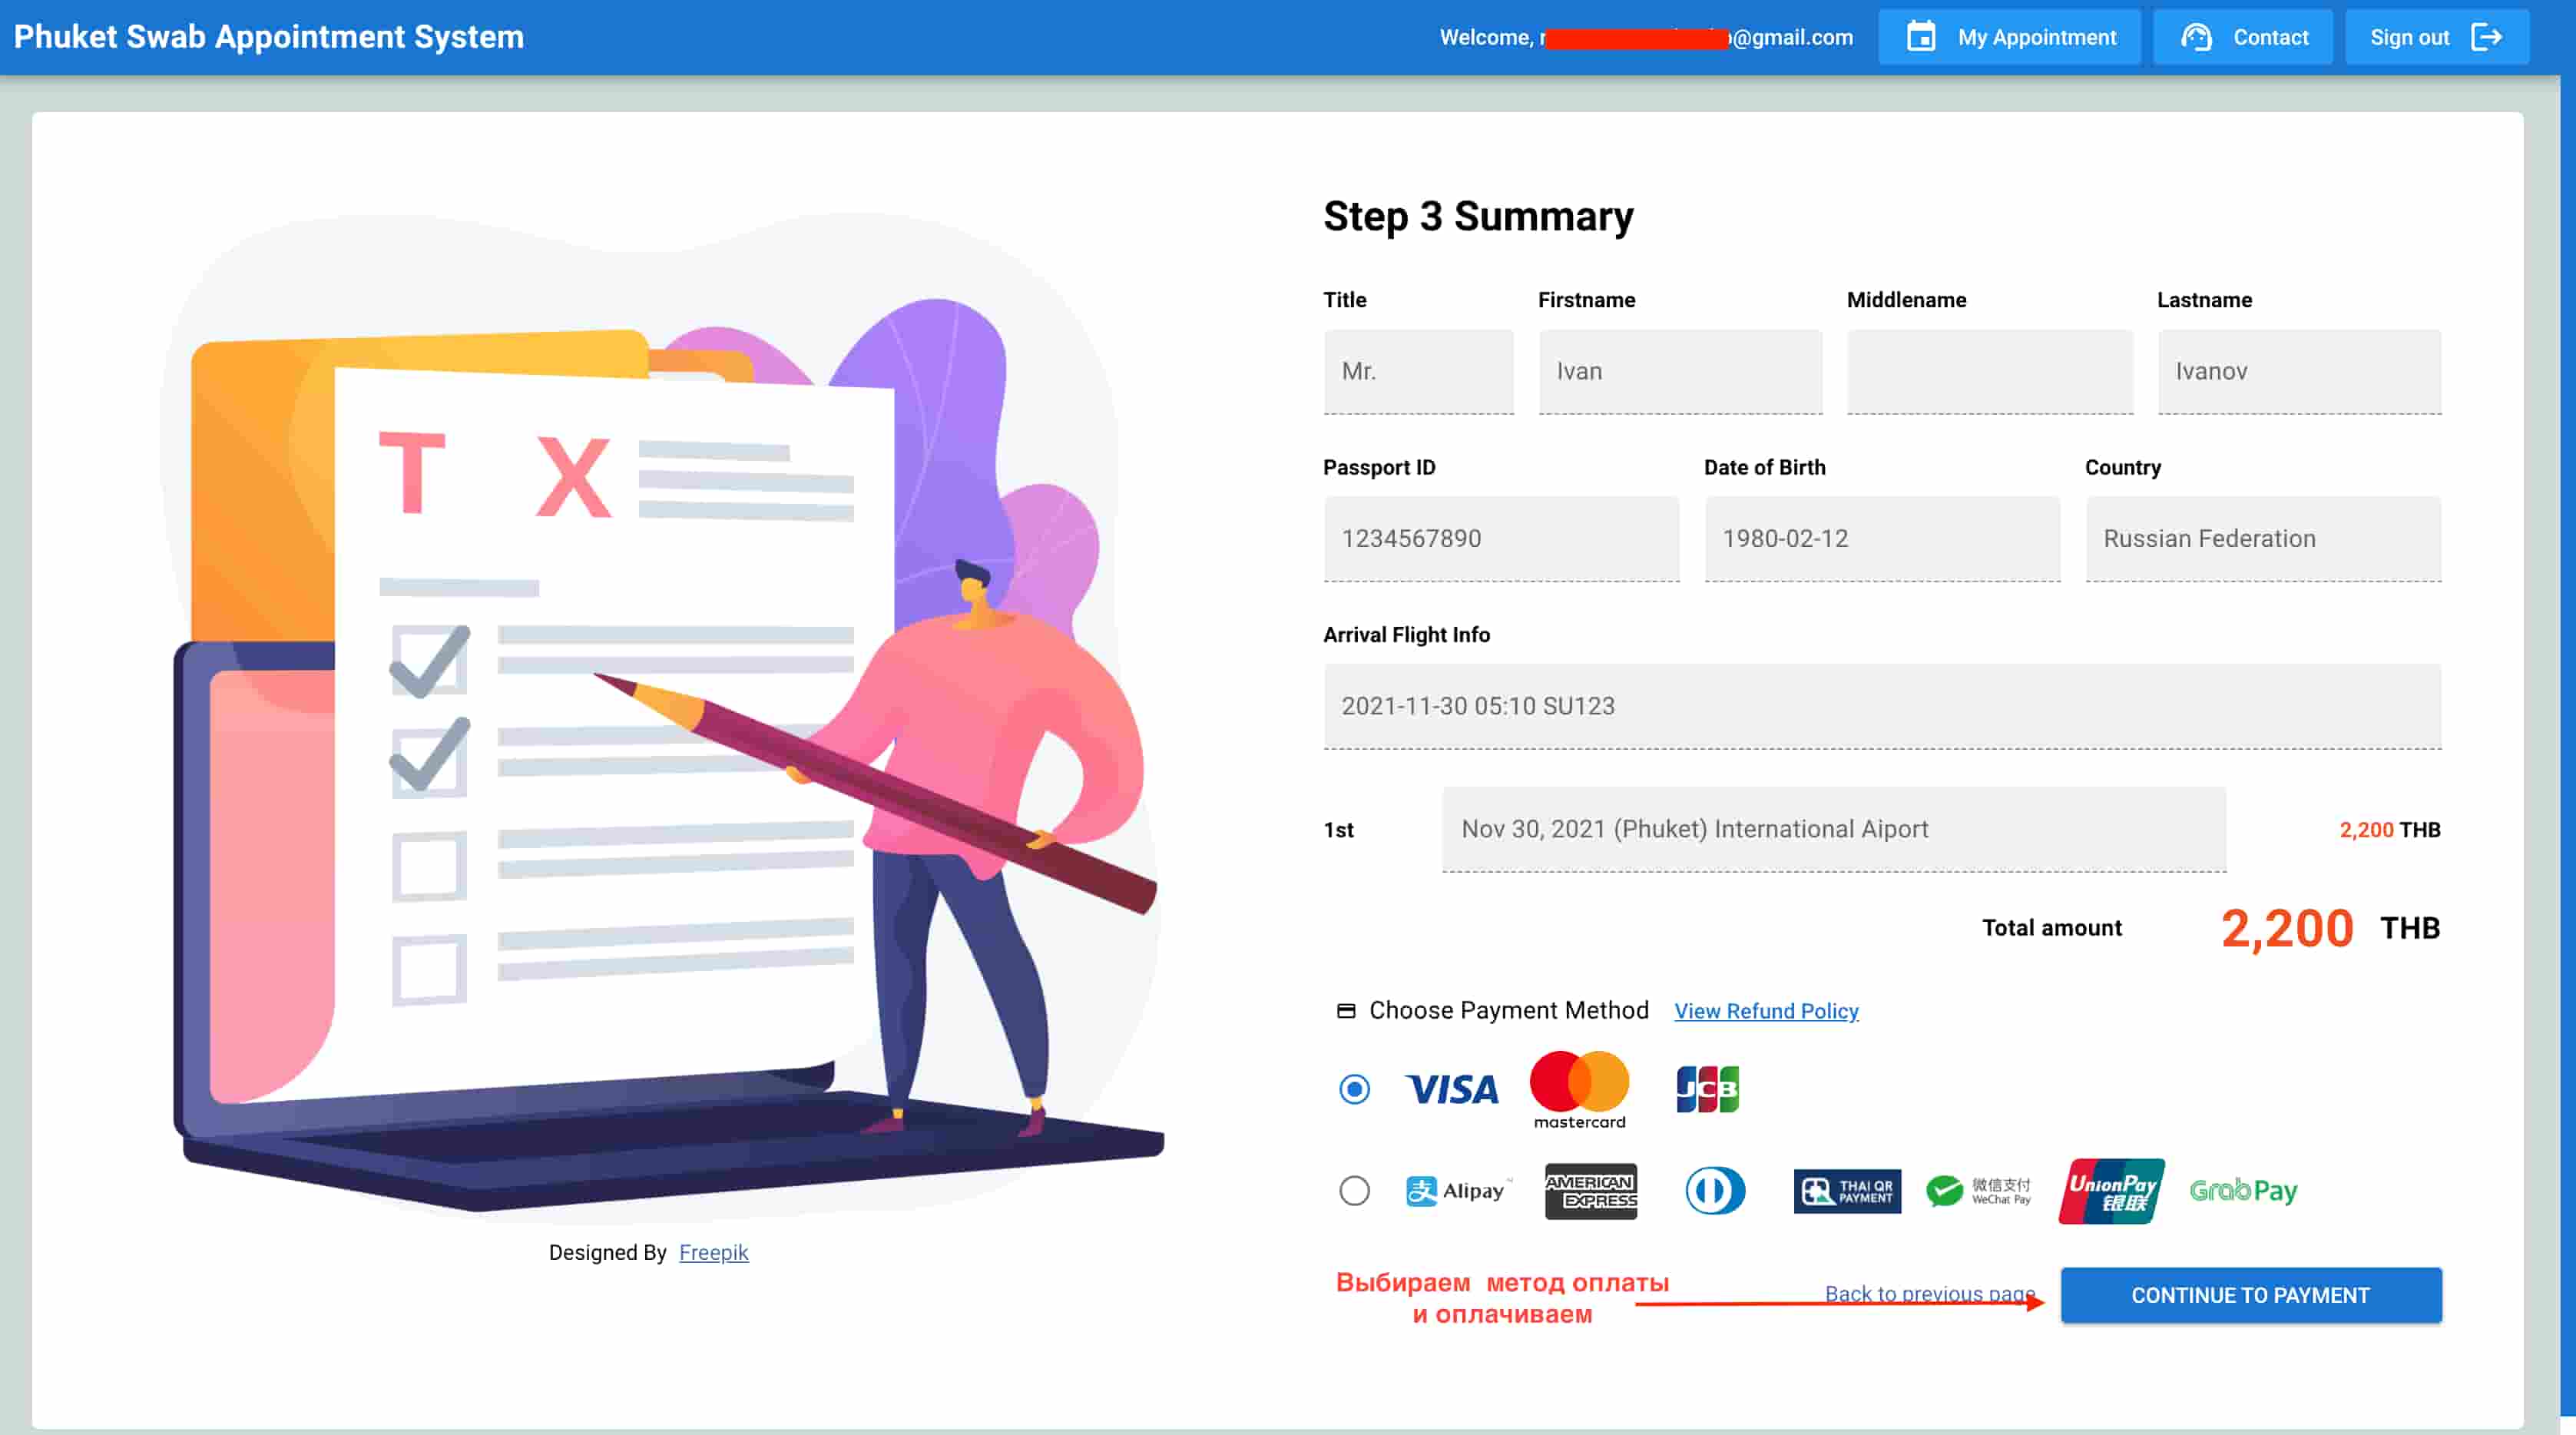This screenshot has width=2576, height=1435.
Task: Go back to previous page link
Action: tap(1928, 1293)
